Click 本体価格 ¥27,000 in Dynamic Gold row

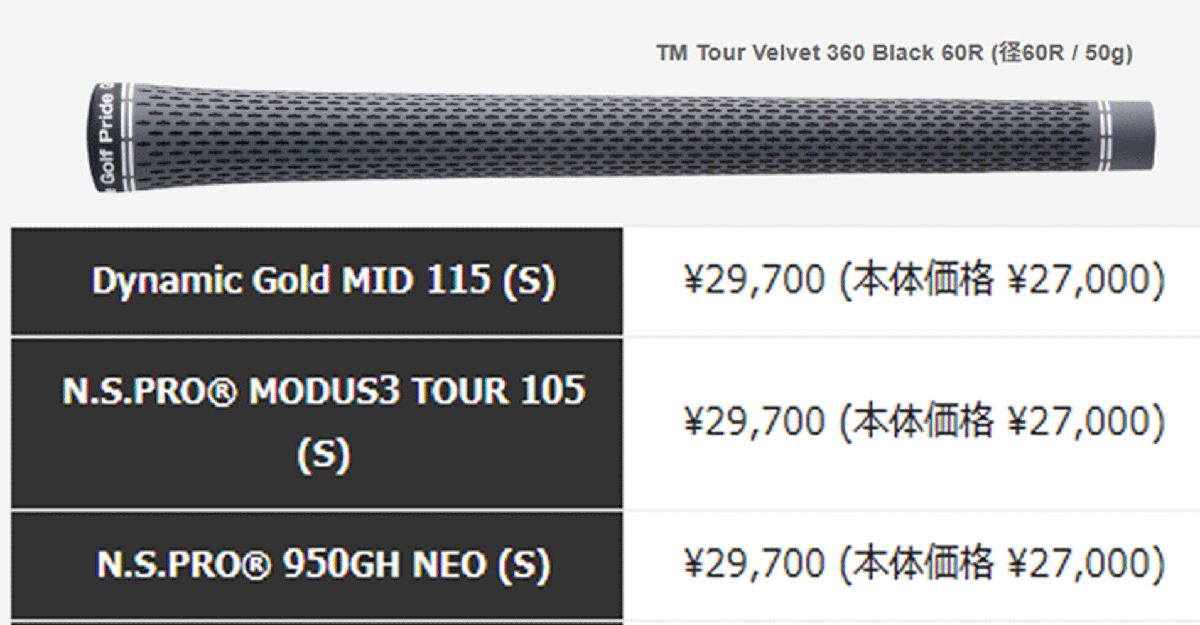click(1001, 282)
